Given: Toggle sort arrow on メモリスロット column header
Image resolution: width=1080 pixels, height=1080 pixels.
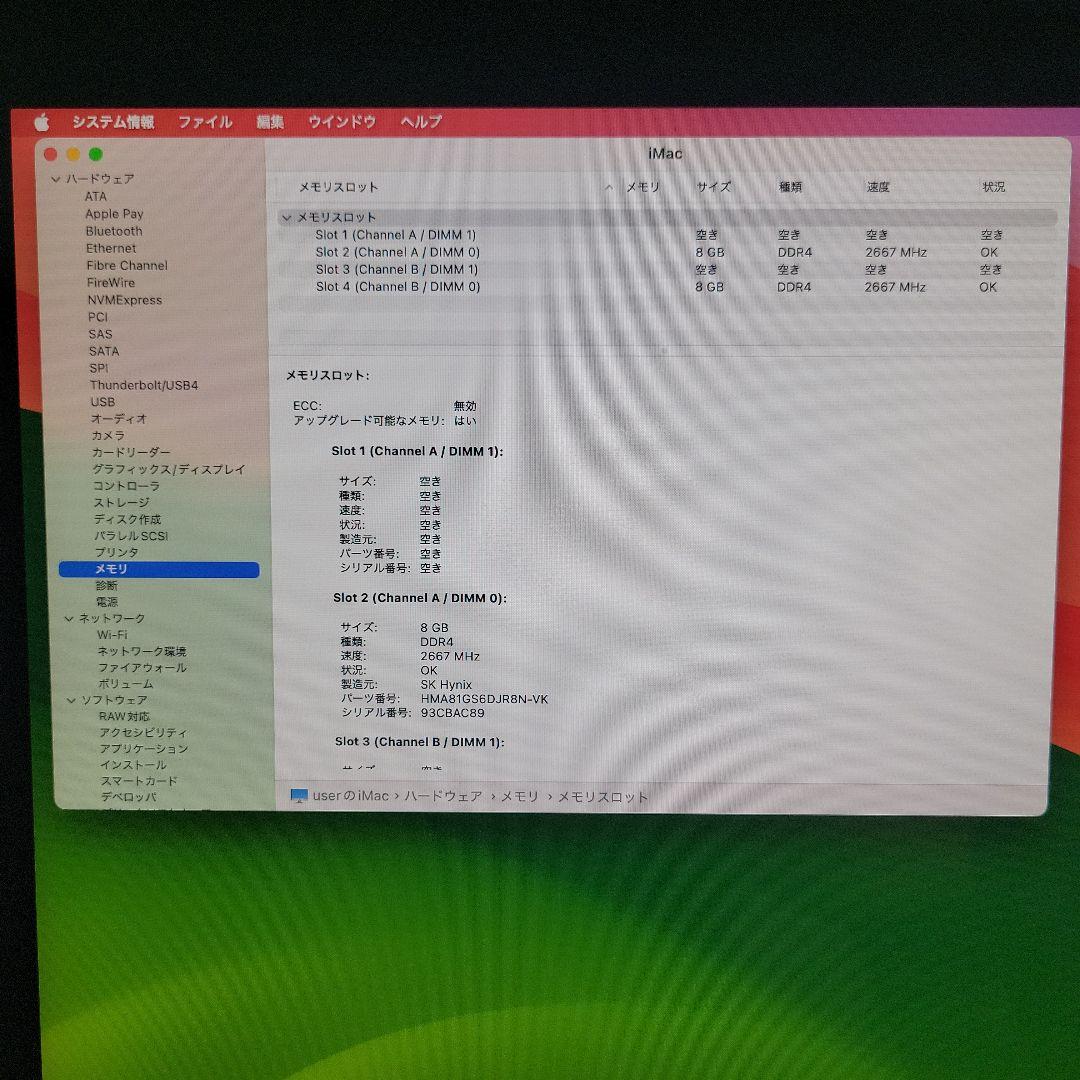Looking at the screenshot, I should tap(609, 187).
